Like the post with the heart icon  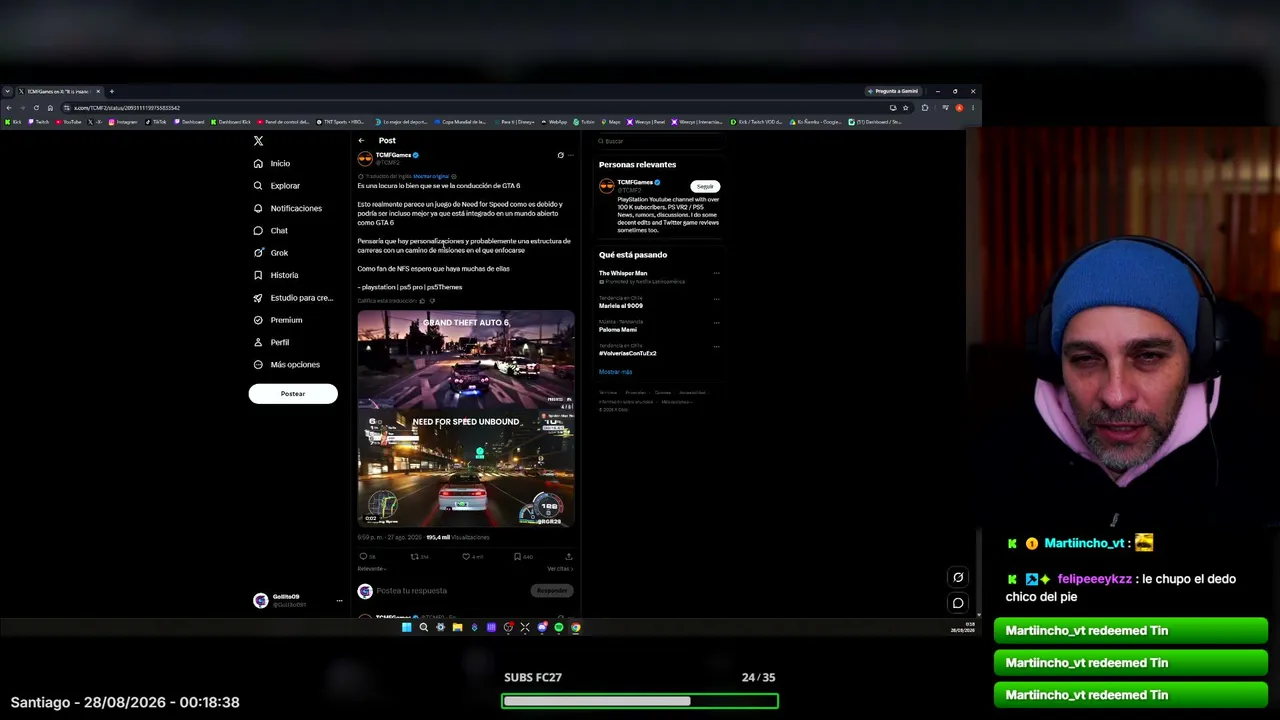pyautogui.click(x=466, y=557)
